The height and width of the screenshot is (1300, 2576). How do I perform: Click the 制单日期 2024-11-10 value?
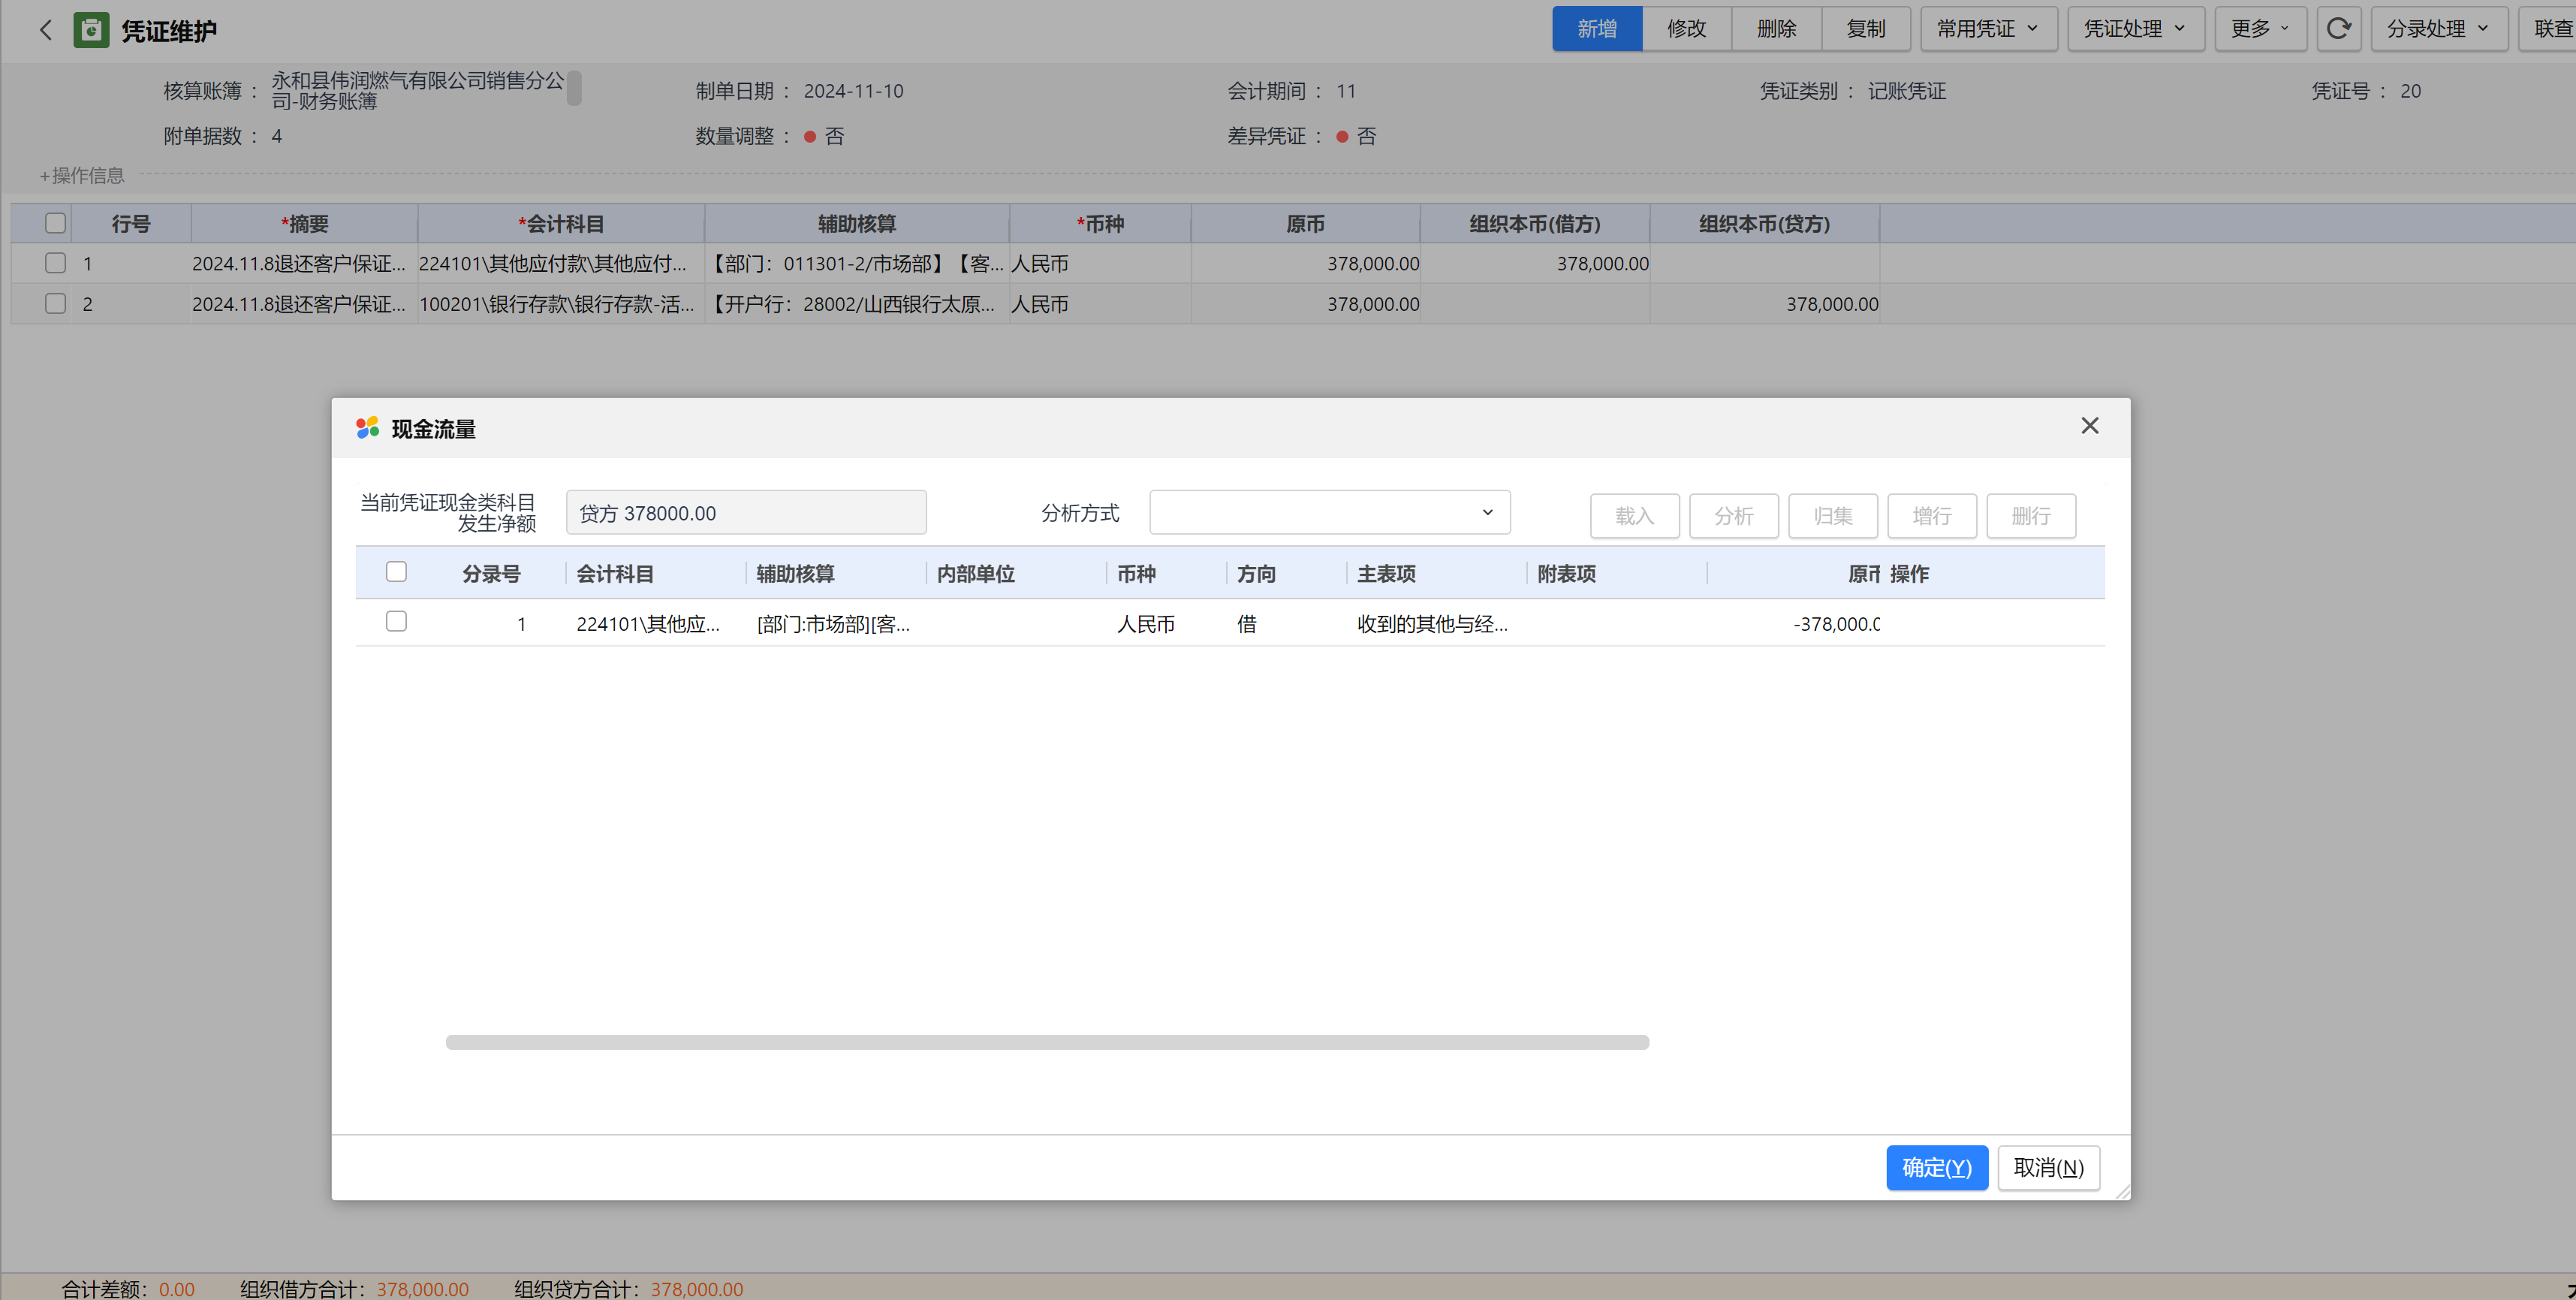point(853,91)
